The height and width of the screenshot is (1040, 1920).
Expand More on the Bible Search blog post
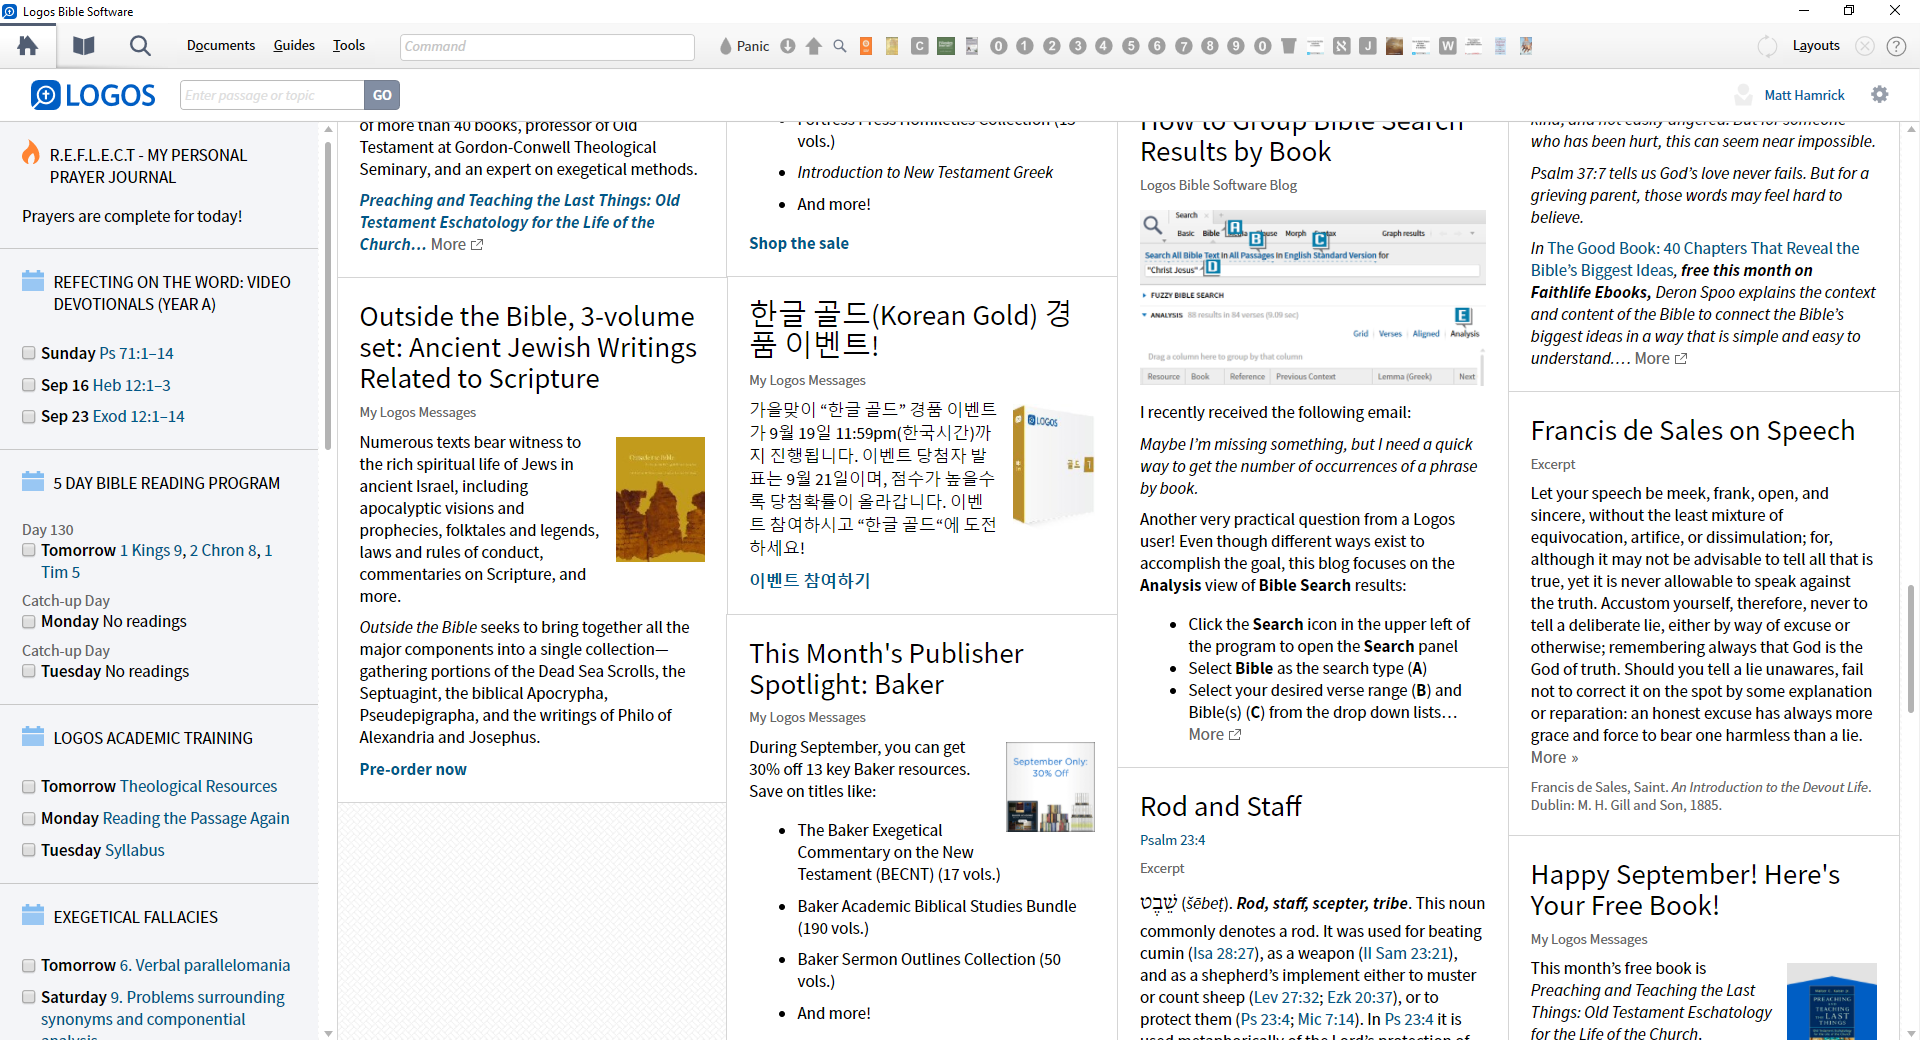[x=1214, y=734]
